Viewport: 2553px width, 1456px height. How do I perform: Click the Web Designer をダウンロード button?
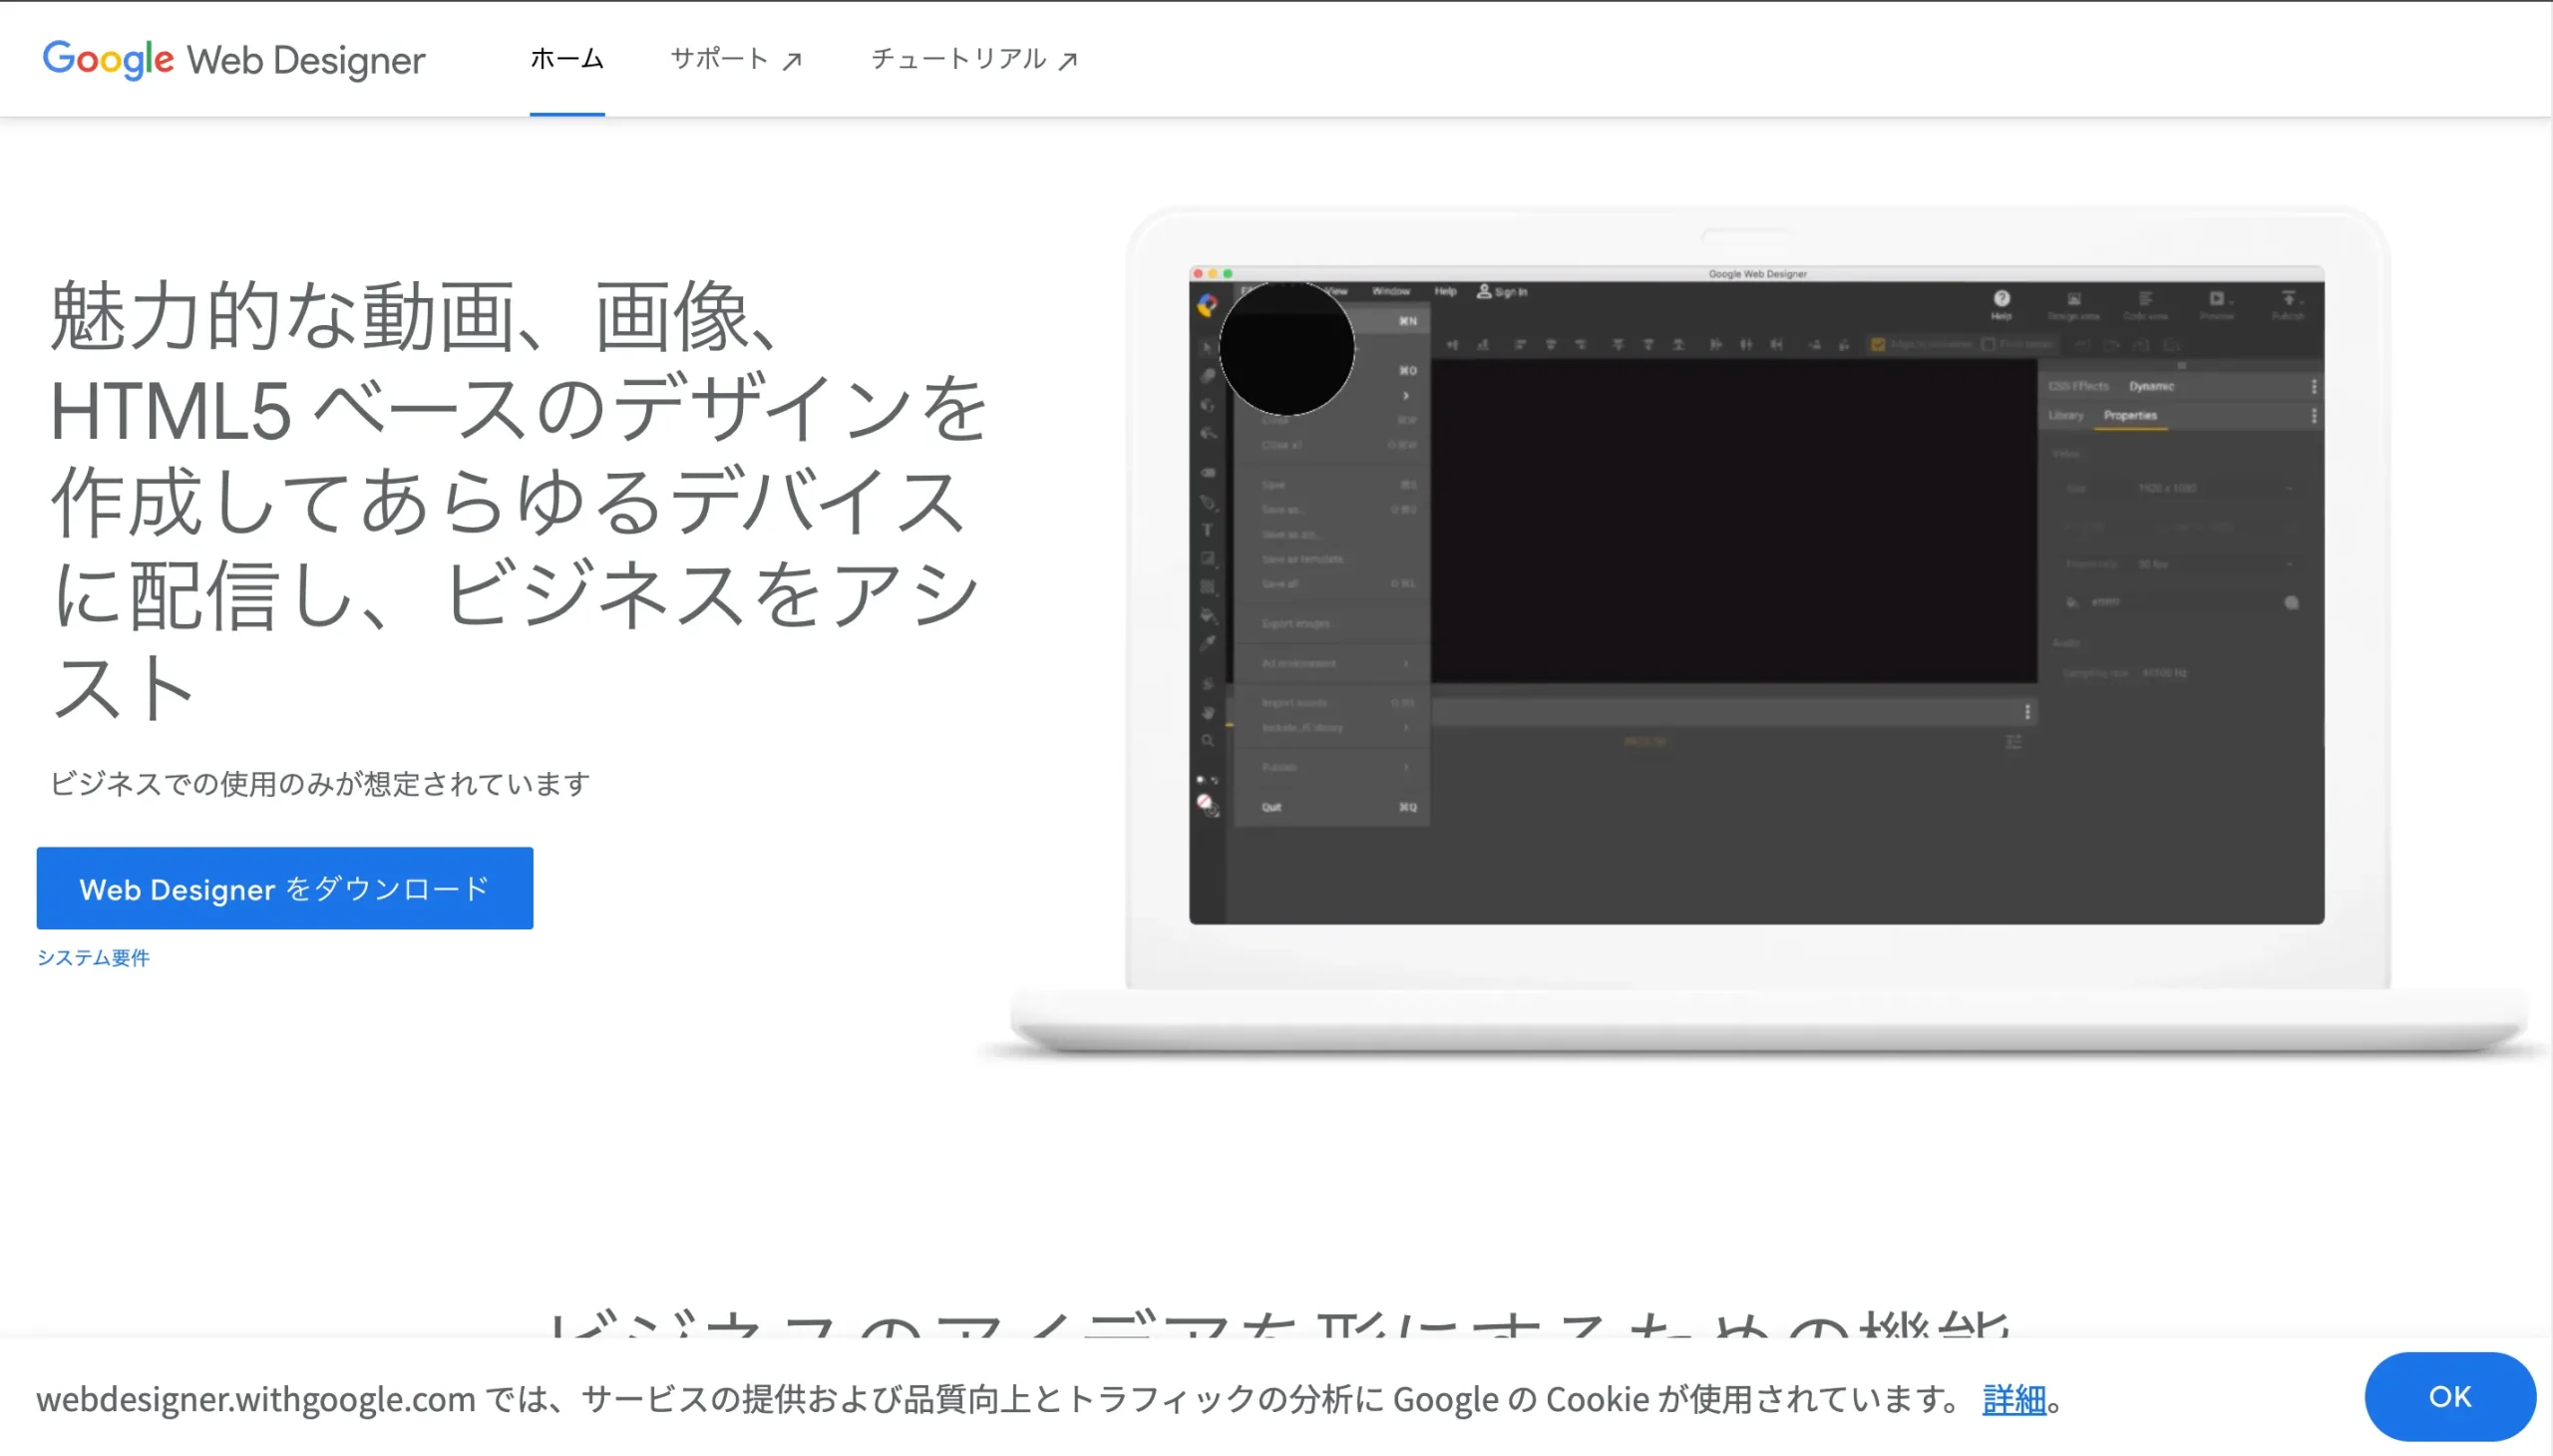pyautogui.click(x=284, y=888)
